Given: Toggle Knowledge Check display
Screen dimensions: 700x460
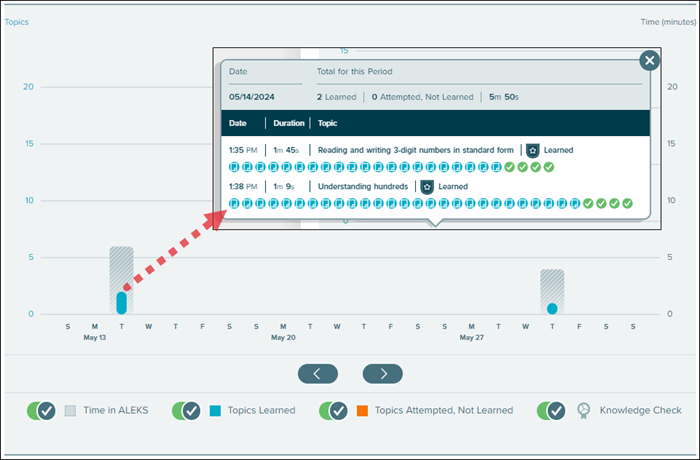Looking at the screenshot, I should [x=552, y=410].
